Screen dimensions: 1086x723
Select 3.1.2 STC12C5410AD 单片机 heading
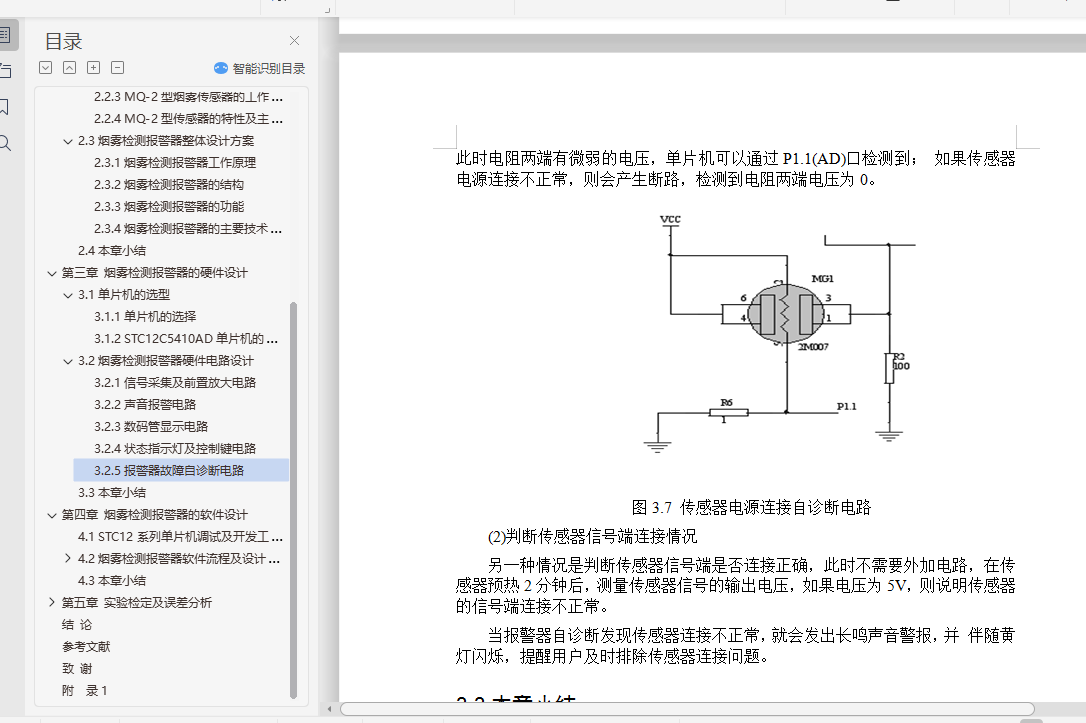point(186,339)
